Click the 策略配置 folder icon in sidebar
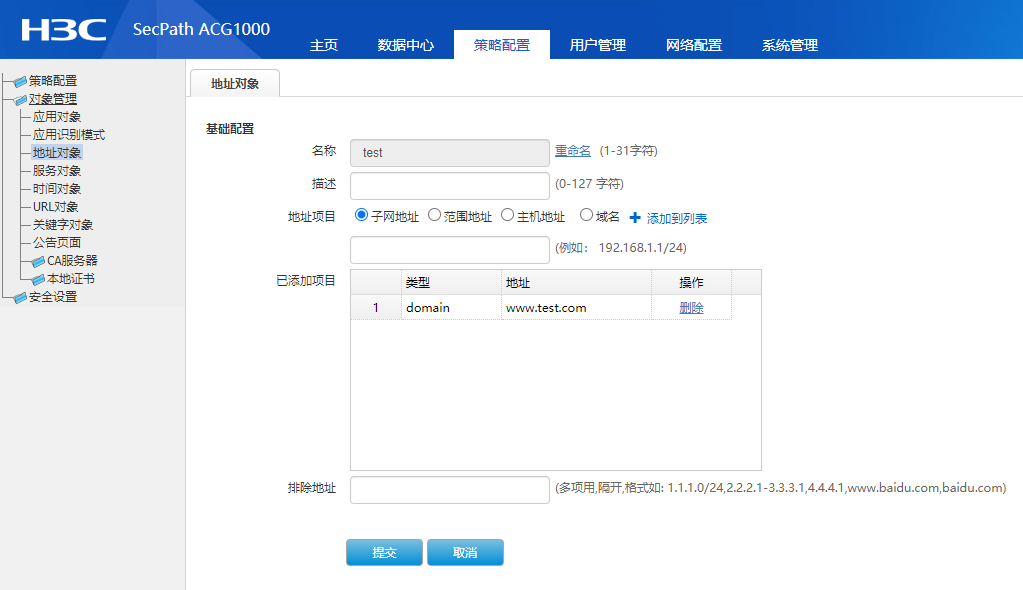The width and height of the screenshot is (1023, 590). pos(20,81)
